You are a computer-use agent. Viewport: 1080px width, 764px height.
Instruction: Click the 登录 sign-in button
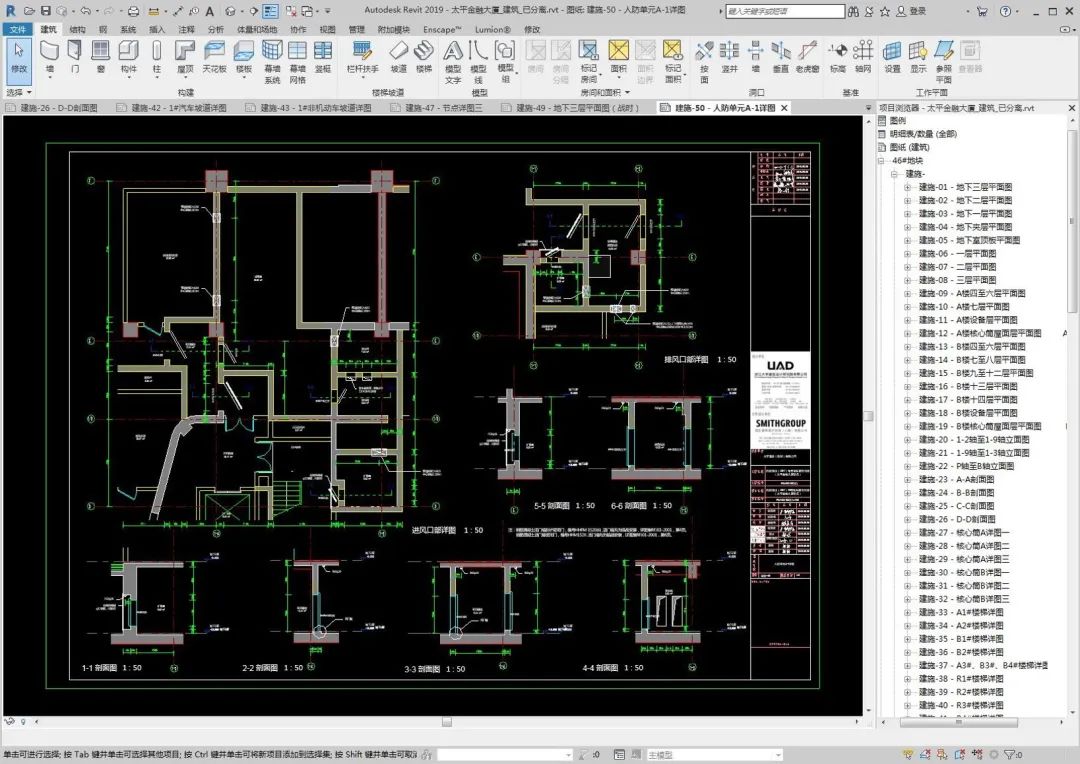coord(910,11)
